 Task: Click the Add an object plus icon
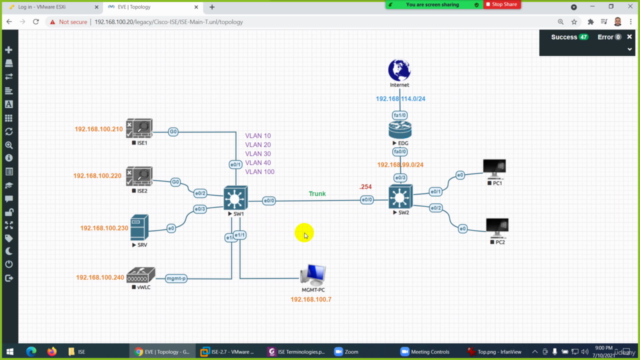coord(9,50)
